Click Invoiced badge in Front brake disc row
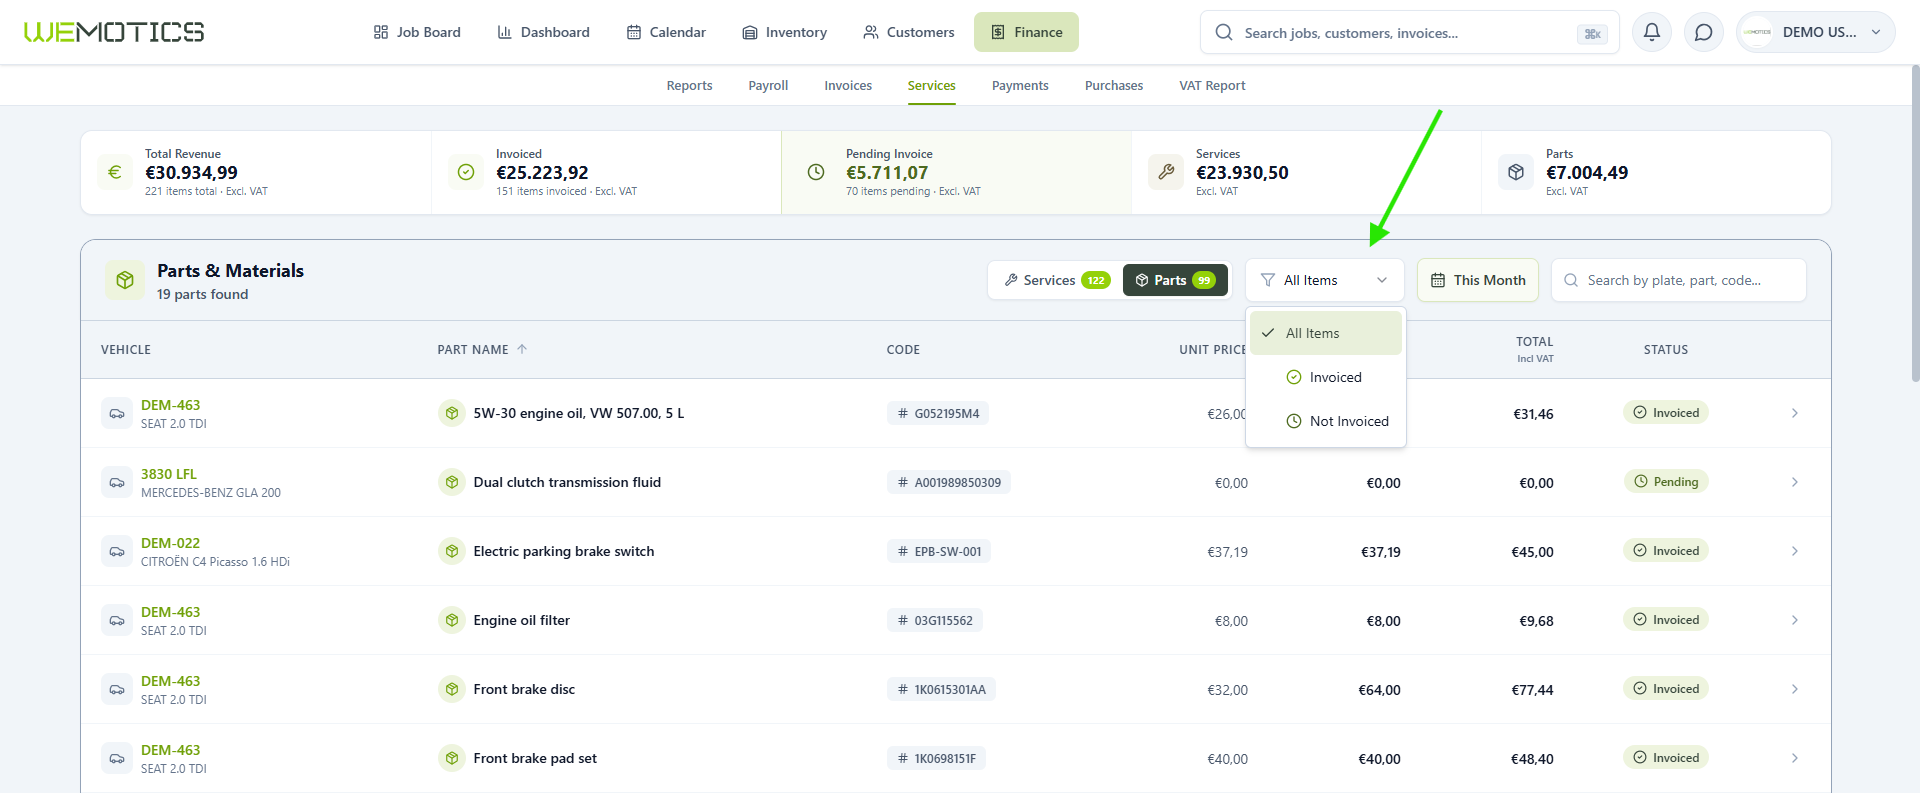 point(1666,689)
